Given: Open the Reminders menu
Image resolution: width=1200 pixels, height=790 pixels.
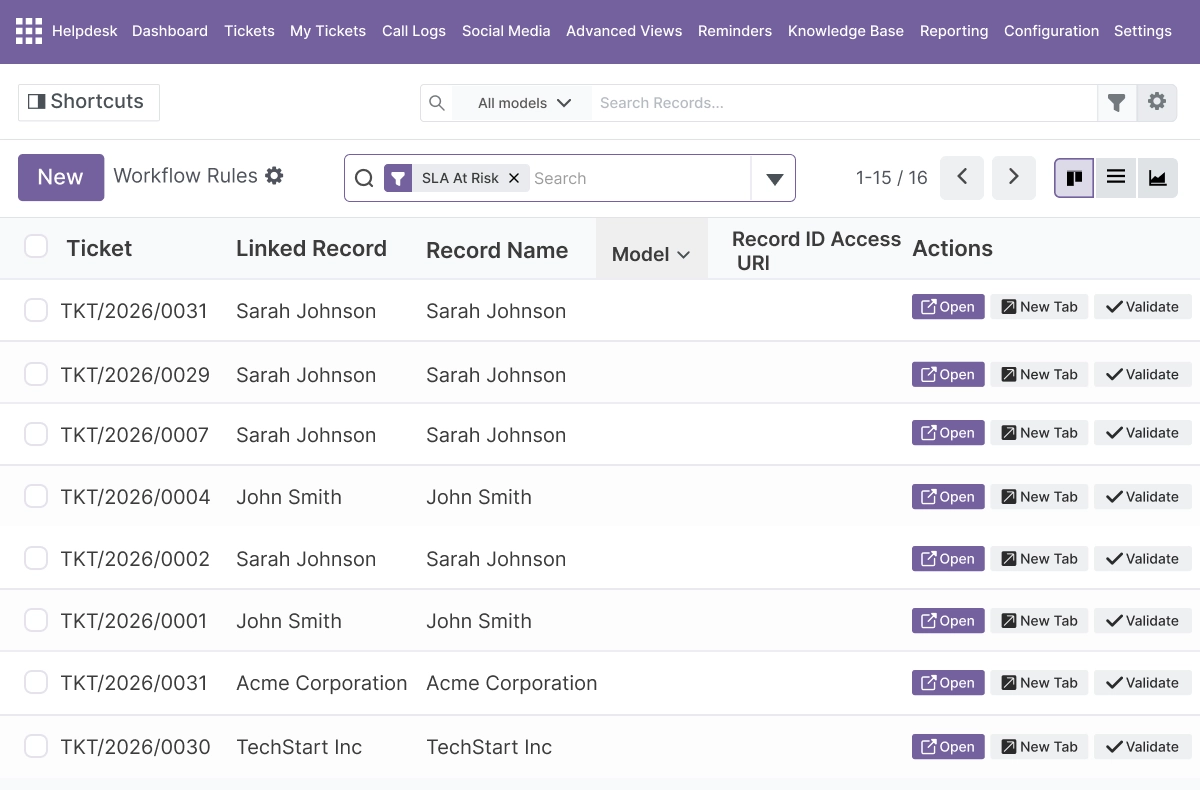Looking at the screenshot, I should [735, 31].
